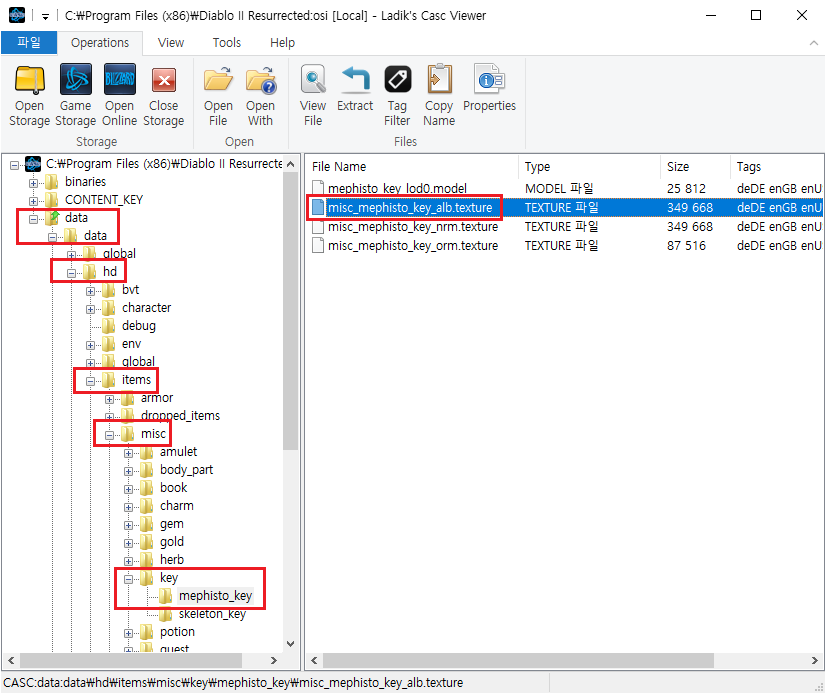Click the status bar CASC path text
The width and height of the screenshot is (825, 693).
pos(233,682)
